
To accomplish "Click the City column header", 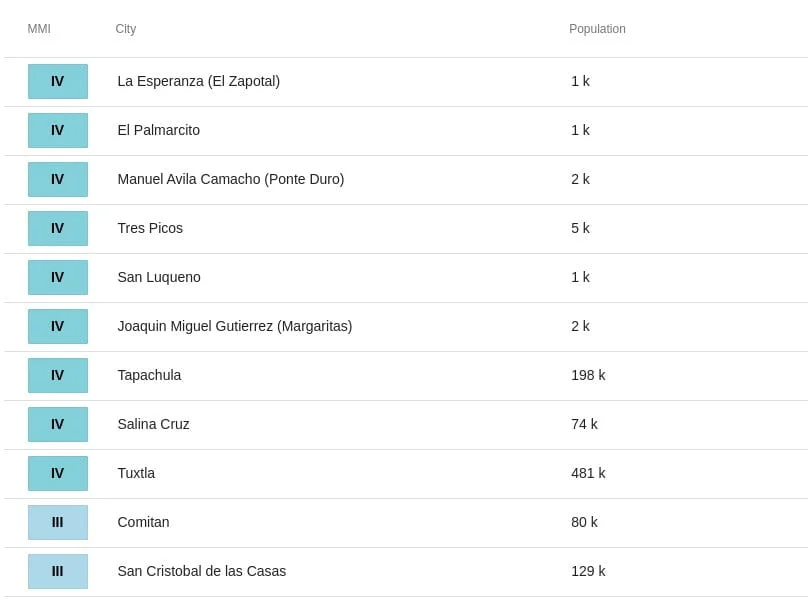I will point(125,29).
